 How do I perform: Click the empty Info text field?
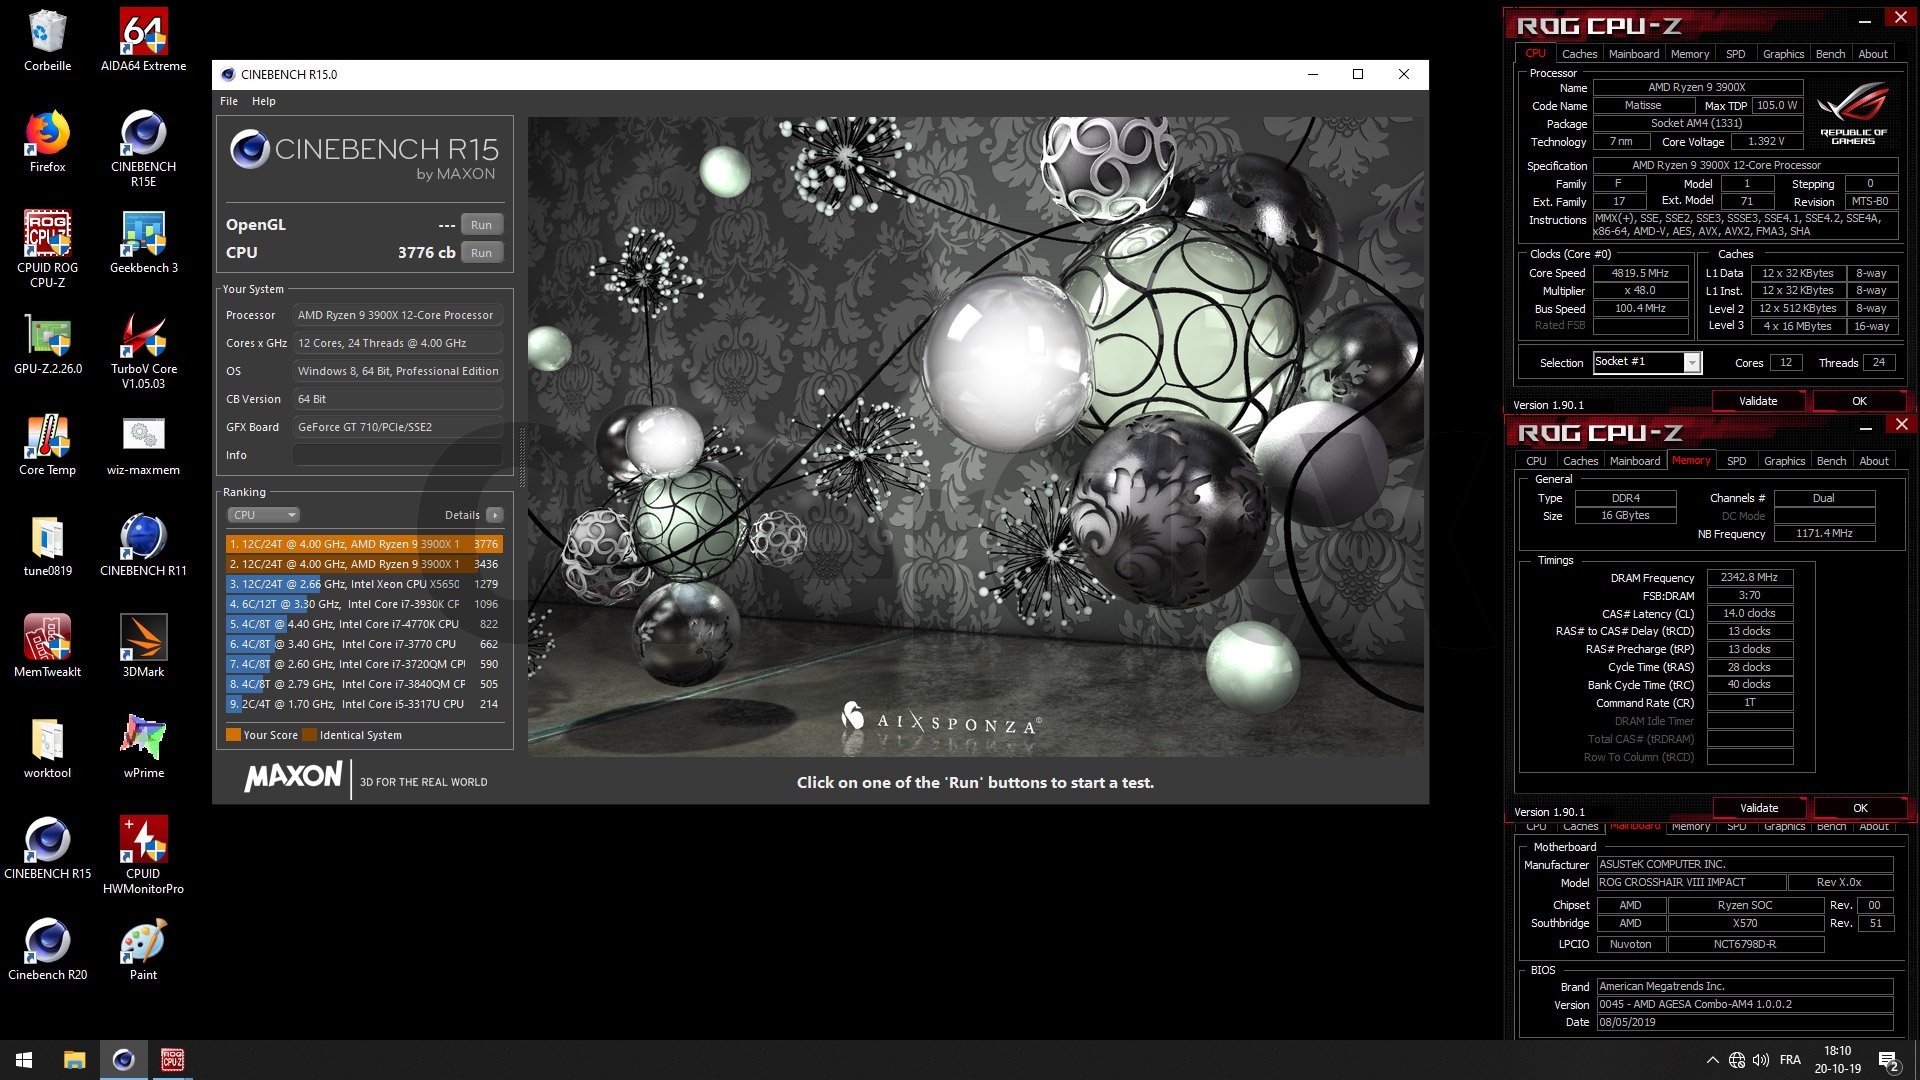[x=397, y=455]
